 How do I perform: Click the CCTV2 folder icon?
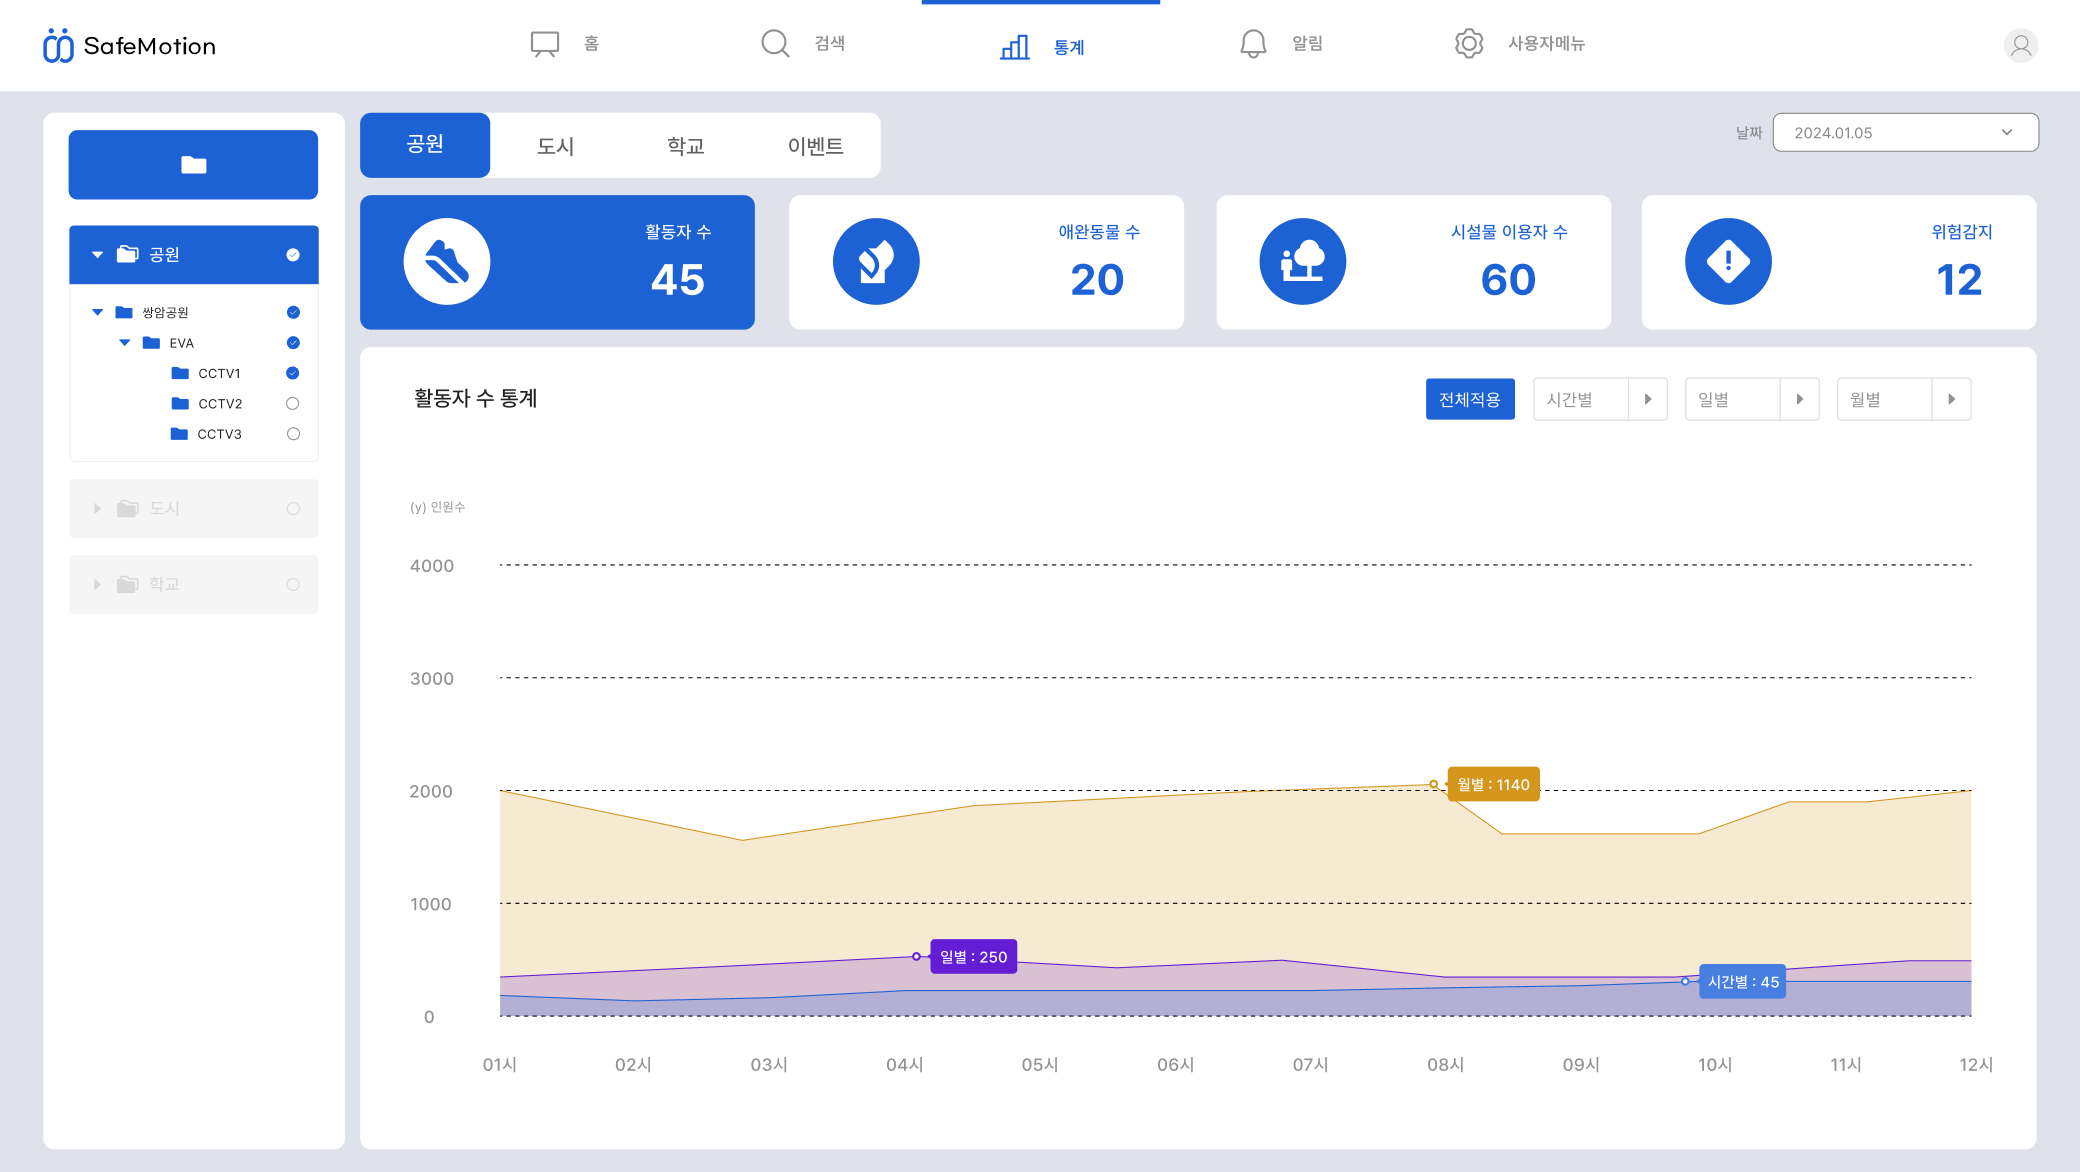coord(180,403)
